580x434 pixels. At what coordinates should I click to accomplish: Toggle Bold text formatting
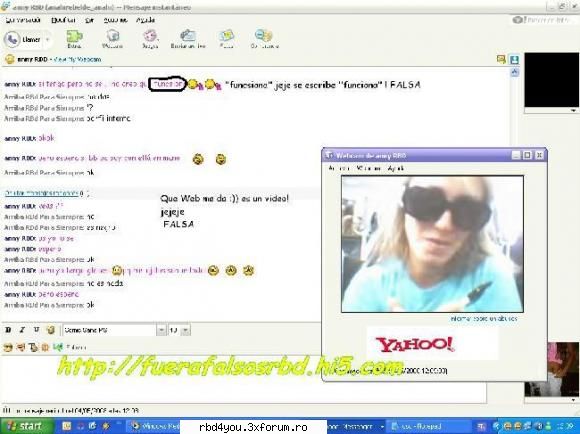[8, 330]
